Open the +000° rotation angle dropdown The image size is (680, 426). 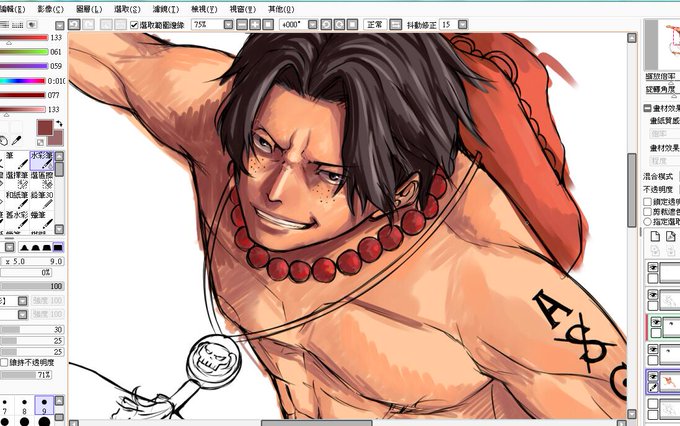point(312,25)
